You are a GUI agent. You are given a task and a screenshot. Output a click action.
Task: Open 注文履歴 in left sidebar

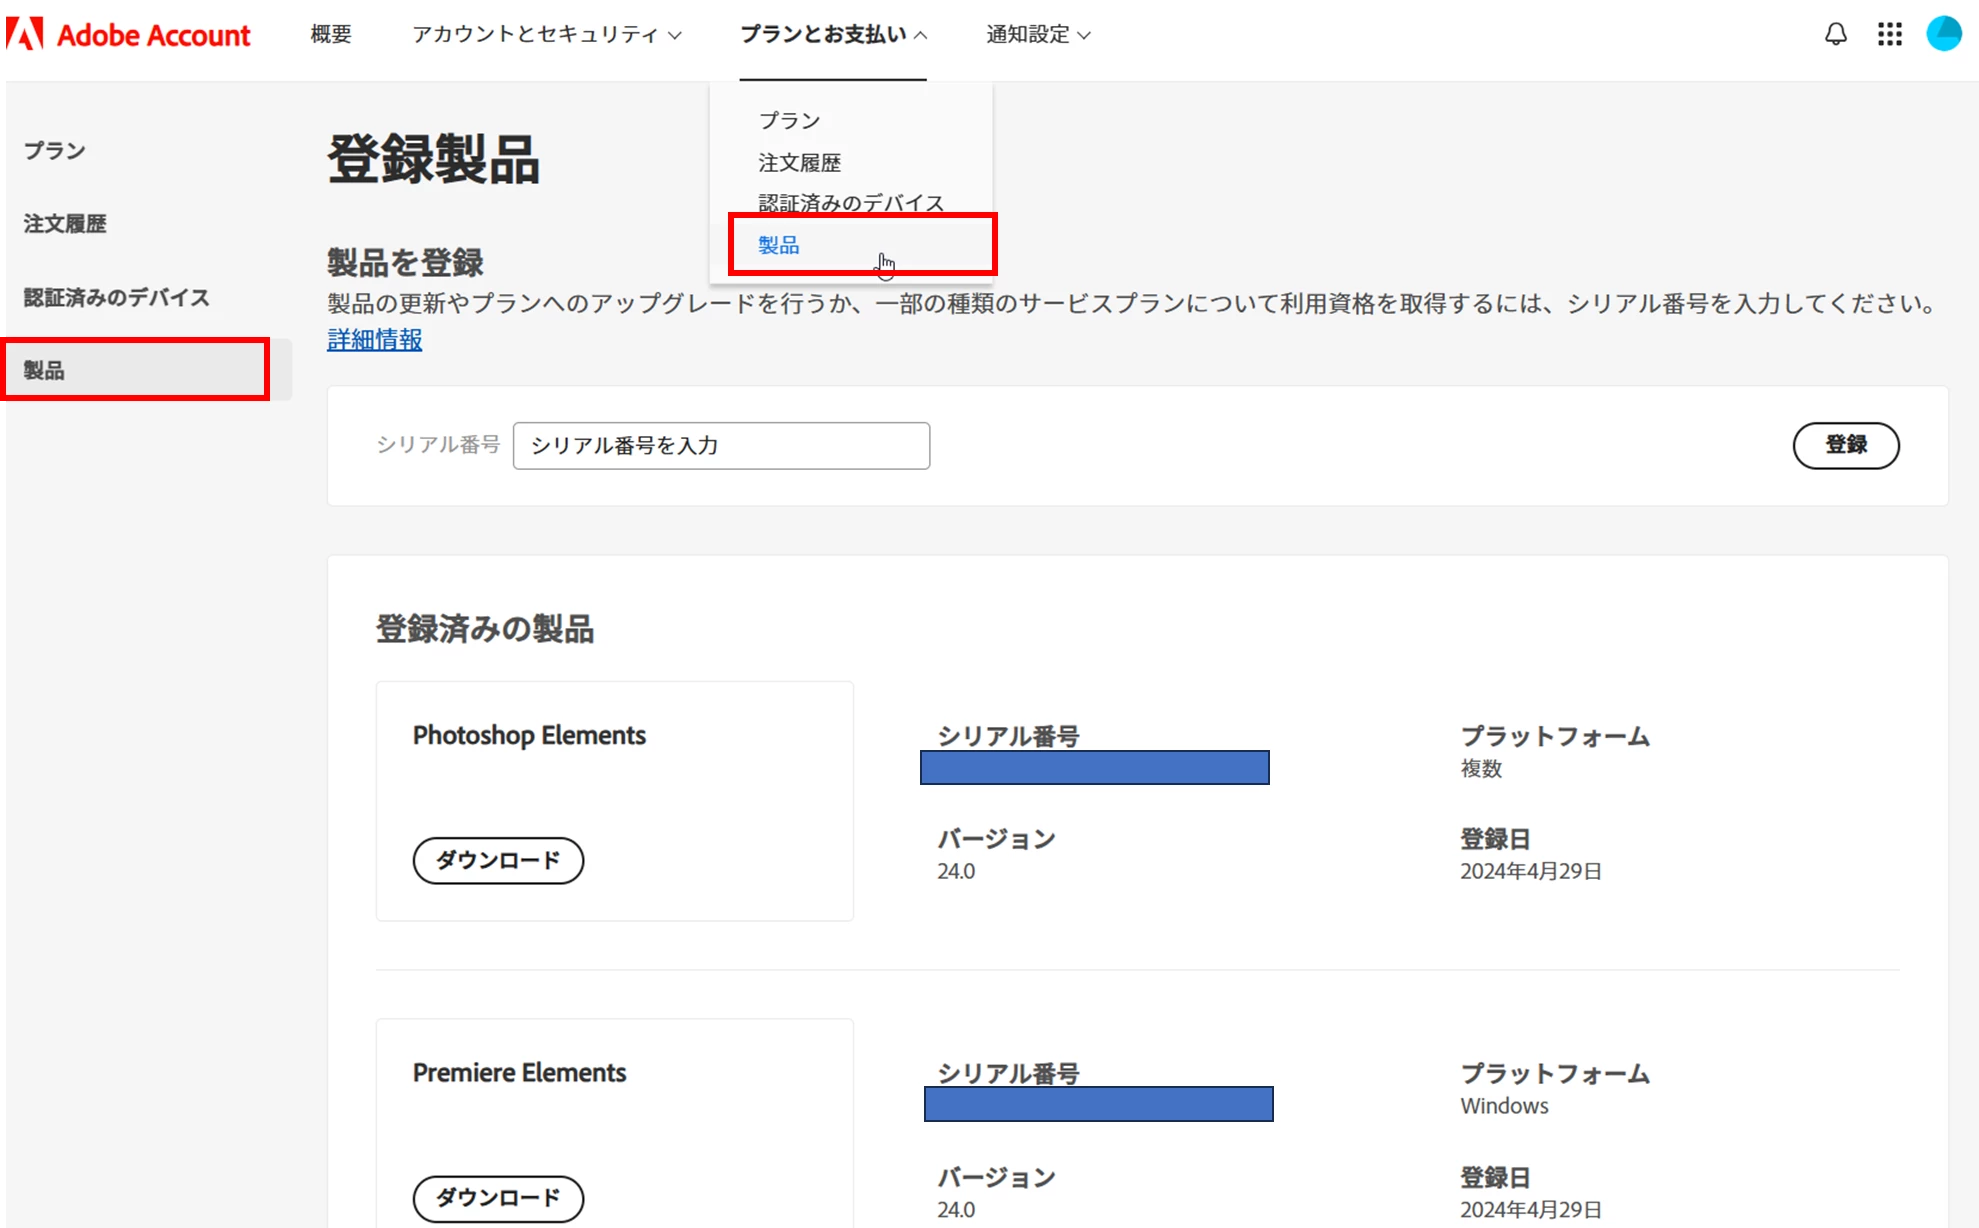[x=65, y=223]
